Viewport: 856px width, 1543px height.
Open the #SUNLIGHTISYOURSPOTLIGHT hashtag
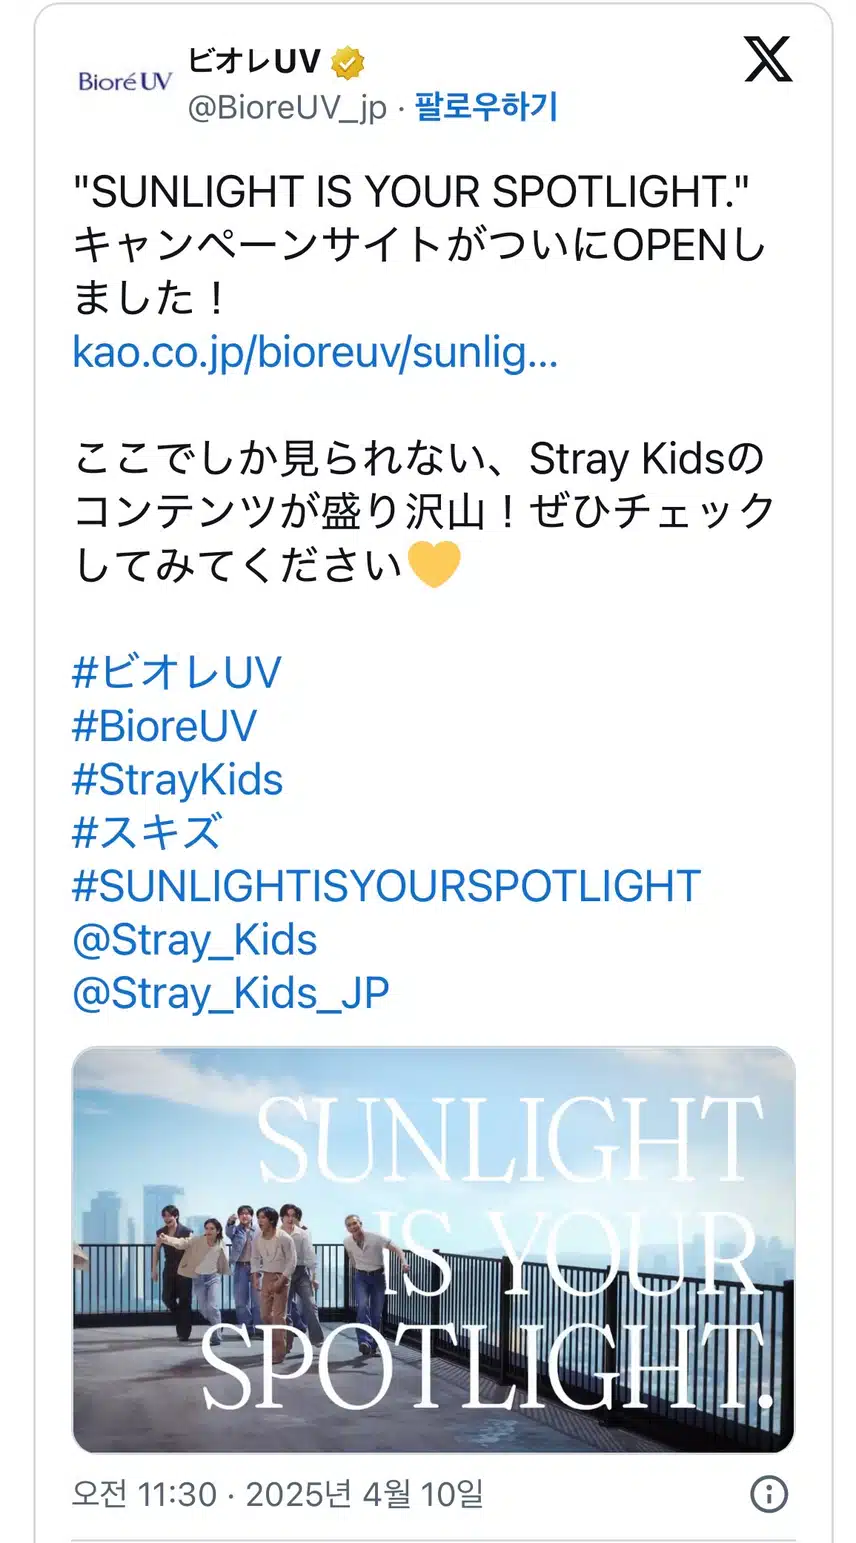pyautogui.click(x=387, y=886)
